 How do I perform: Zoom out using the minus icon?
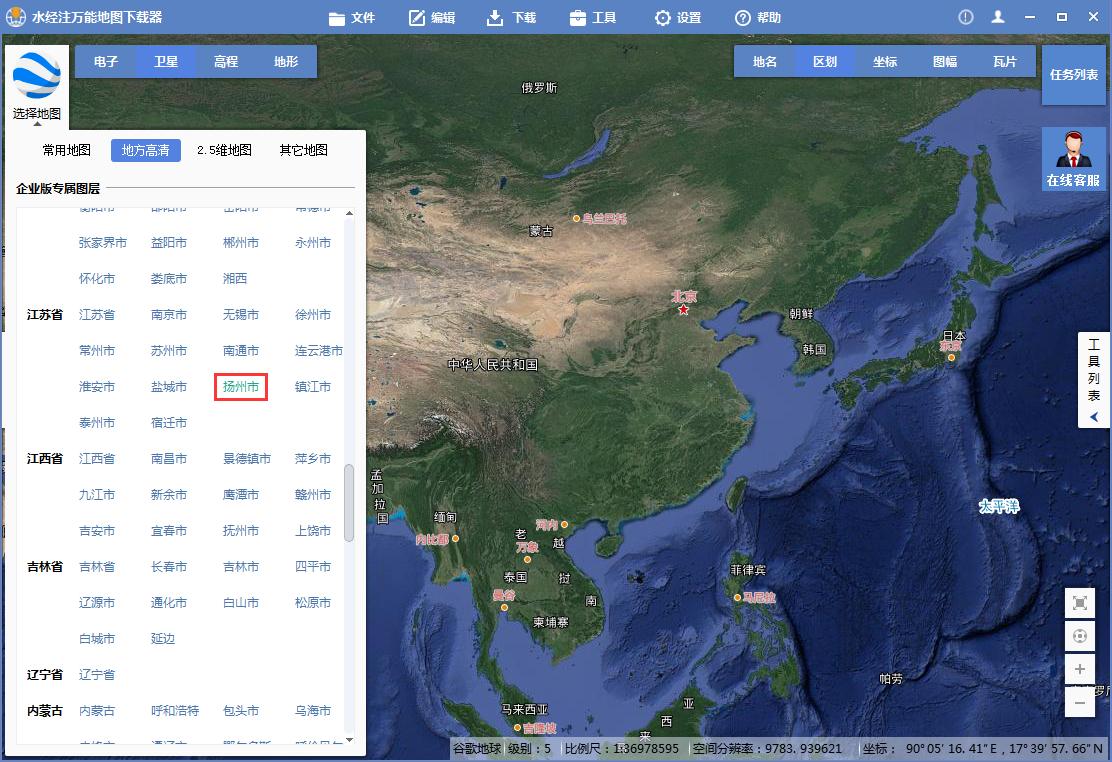(1080, 703)
